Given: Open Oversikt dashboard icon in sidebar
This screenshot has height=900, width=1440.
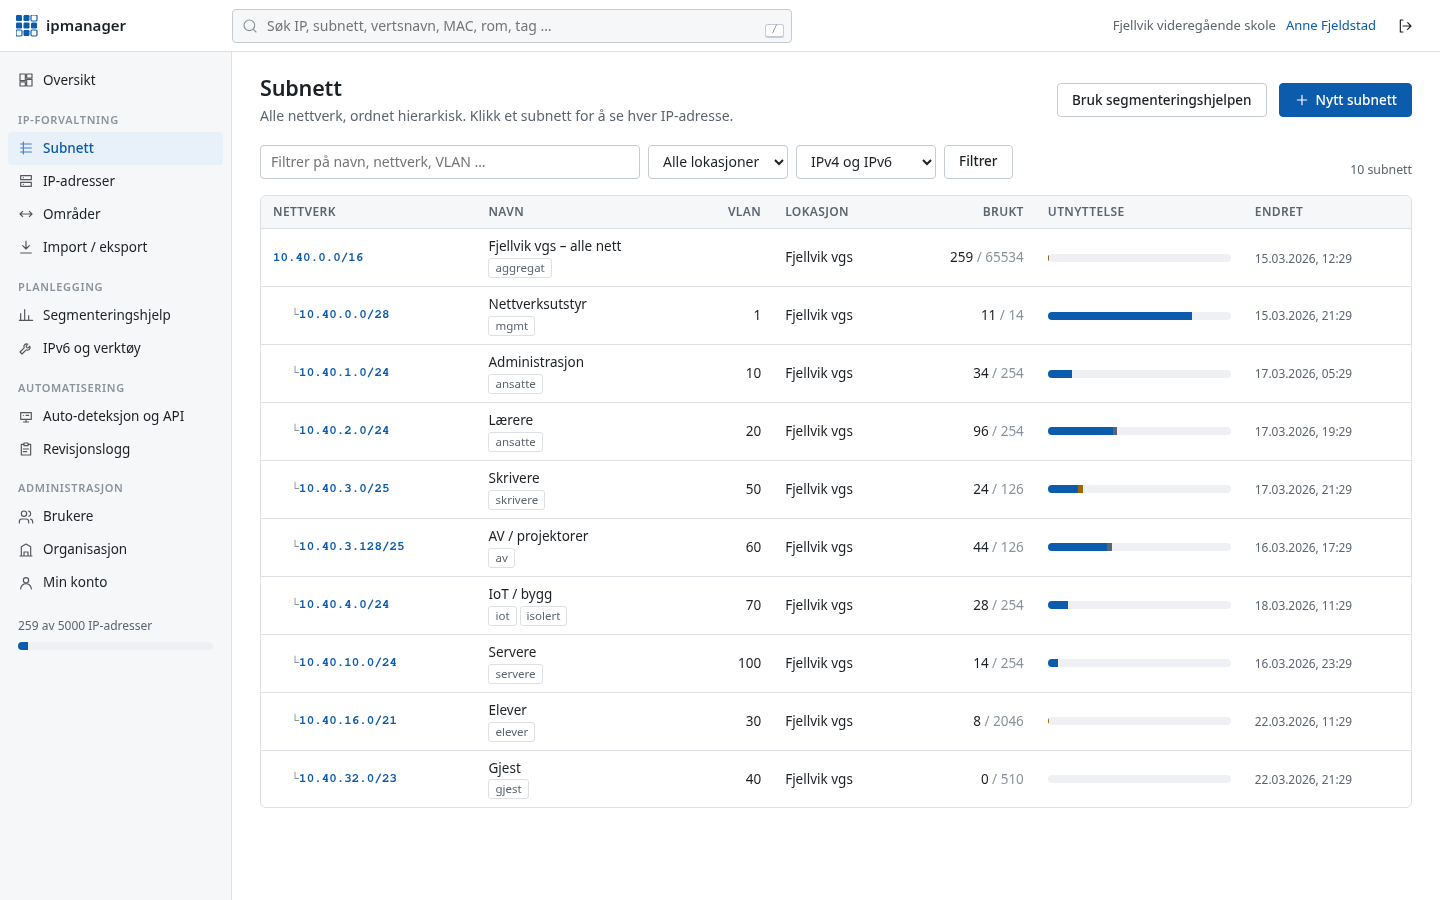Looking at the screenshot, I should 26,80.
